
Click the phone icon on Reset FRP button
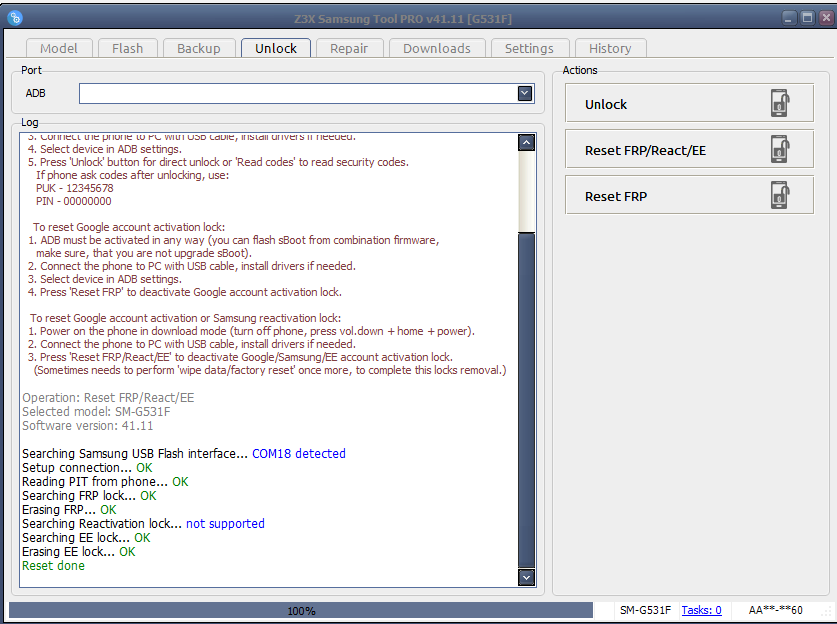click(x=780, y=195)
